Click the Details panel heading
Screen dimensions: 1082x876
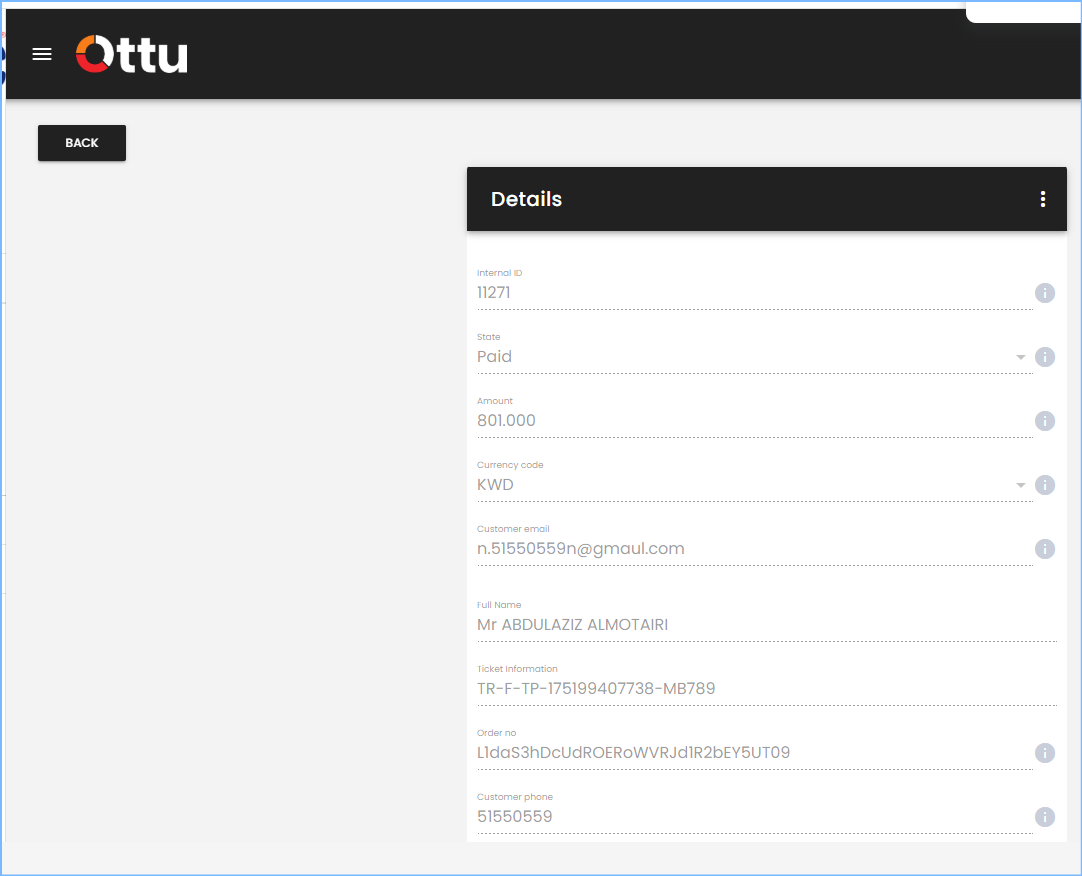click(x=527, y=199)
